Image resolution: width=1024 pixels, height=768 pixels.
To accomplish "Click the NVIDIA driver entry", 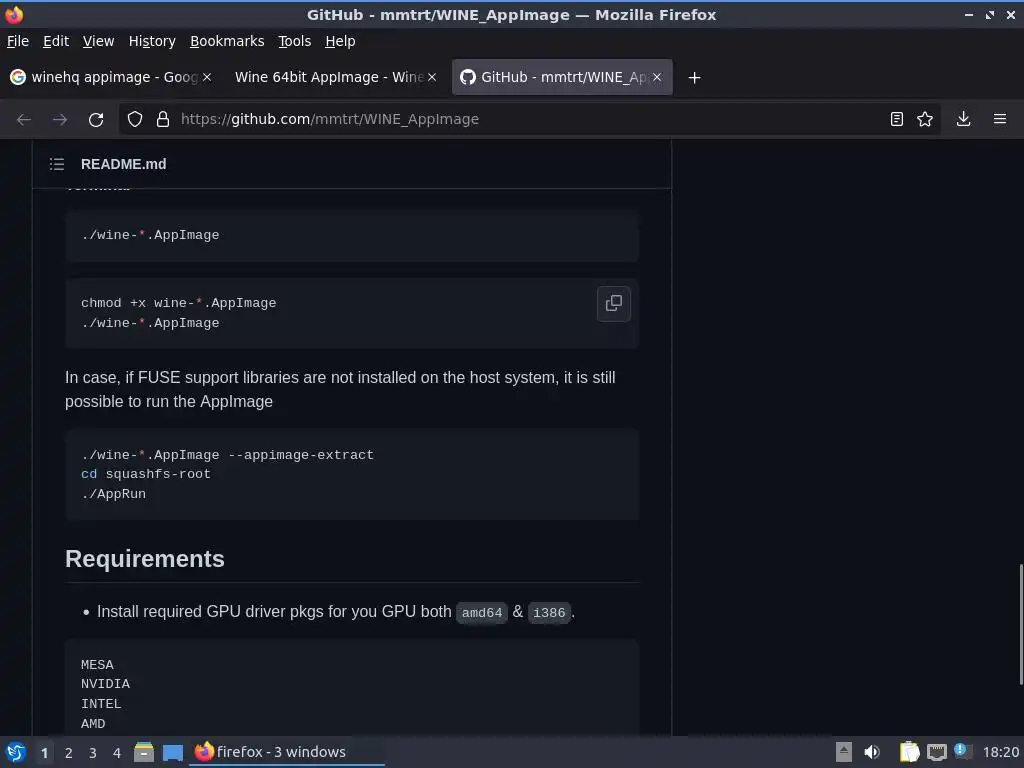I will (x=105, y=684).
